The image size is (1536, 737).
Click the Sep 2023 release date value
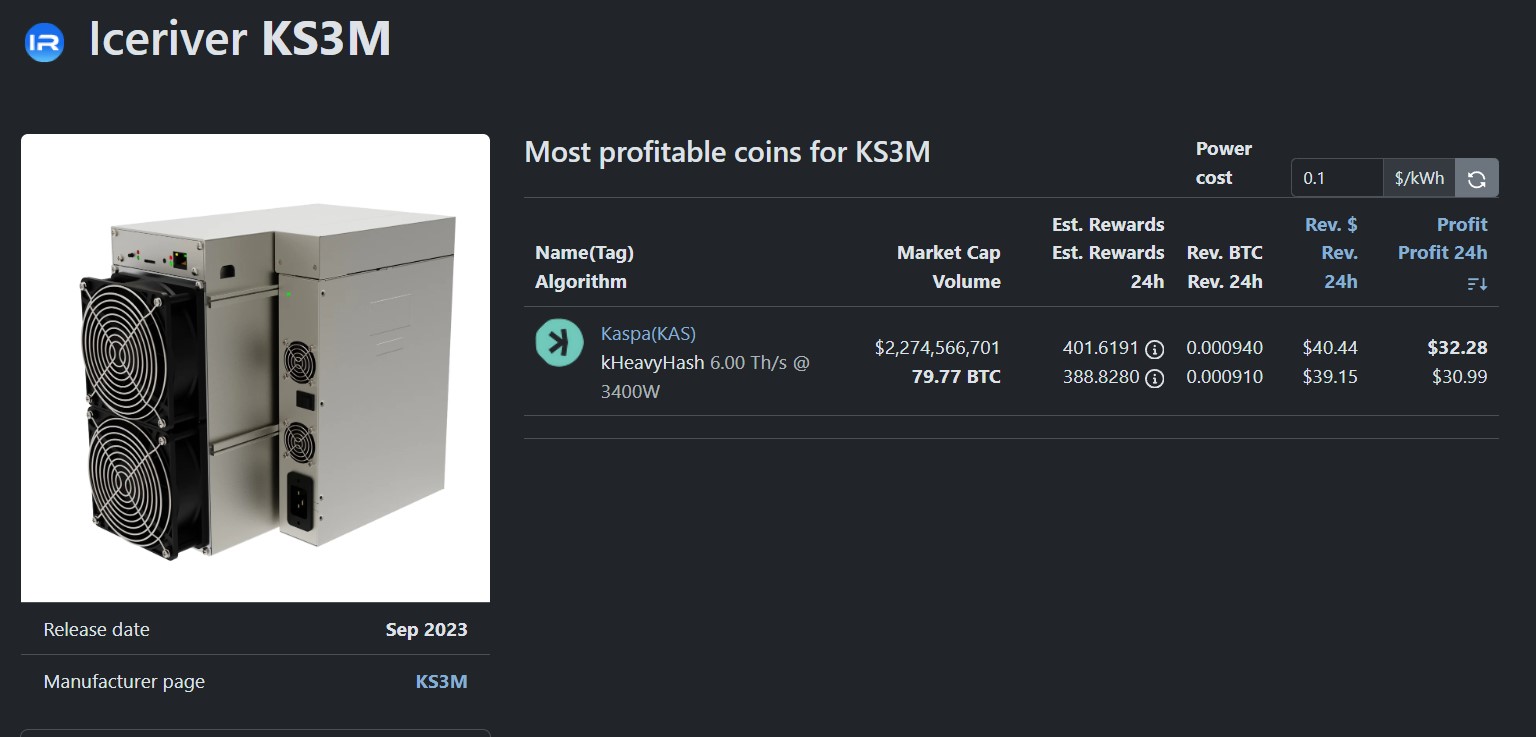426,630
